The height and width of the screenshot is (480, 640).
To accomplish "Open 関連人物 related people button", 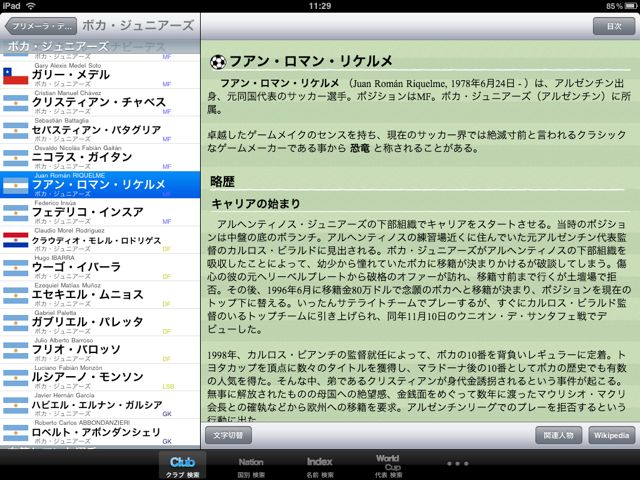I will (x=558, y=435).
